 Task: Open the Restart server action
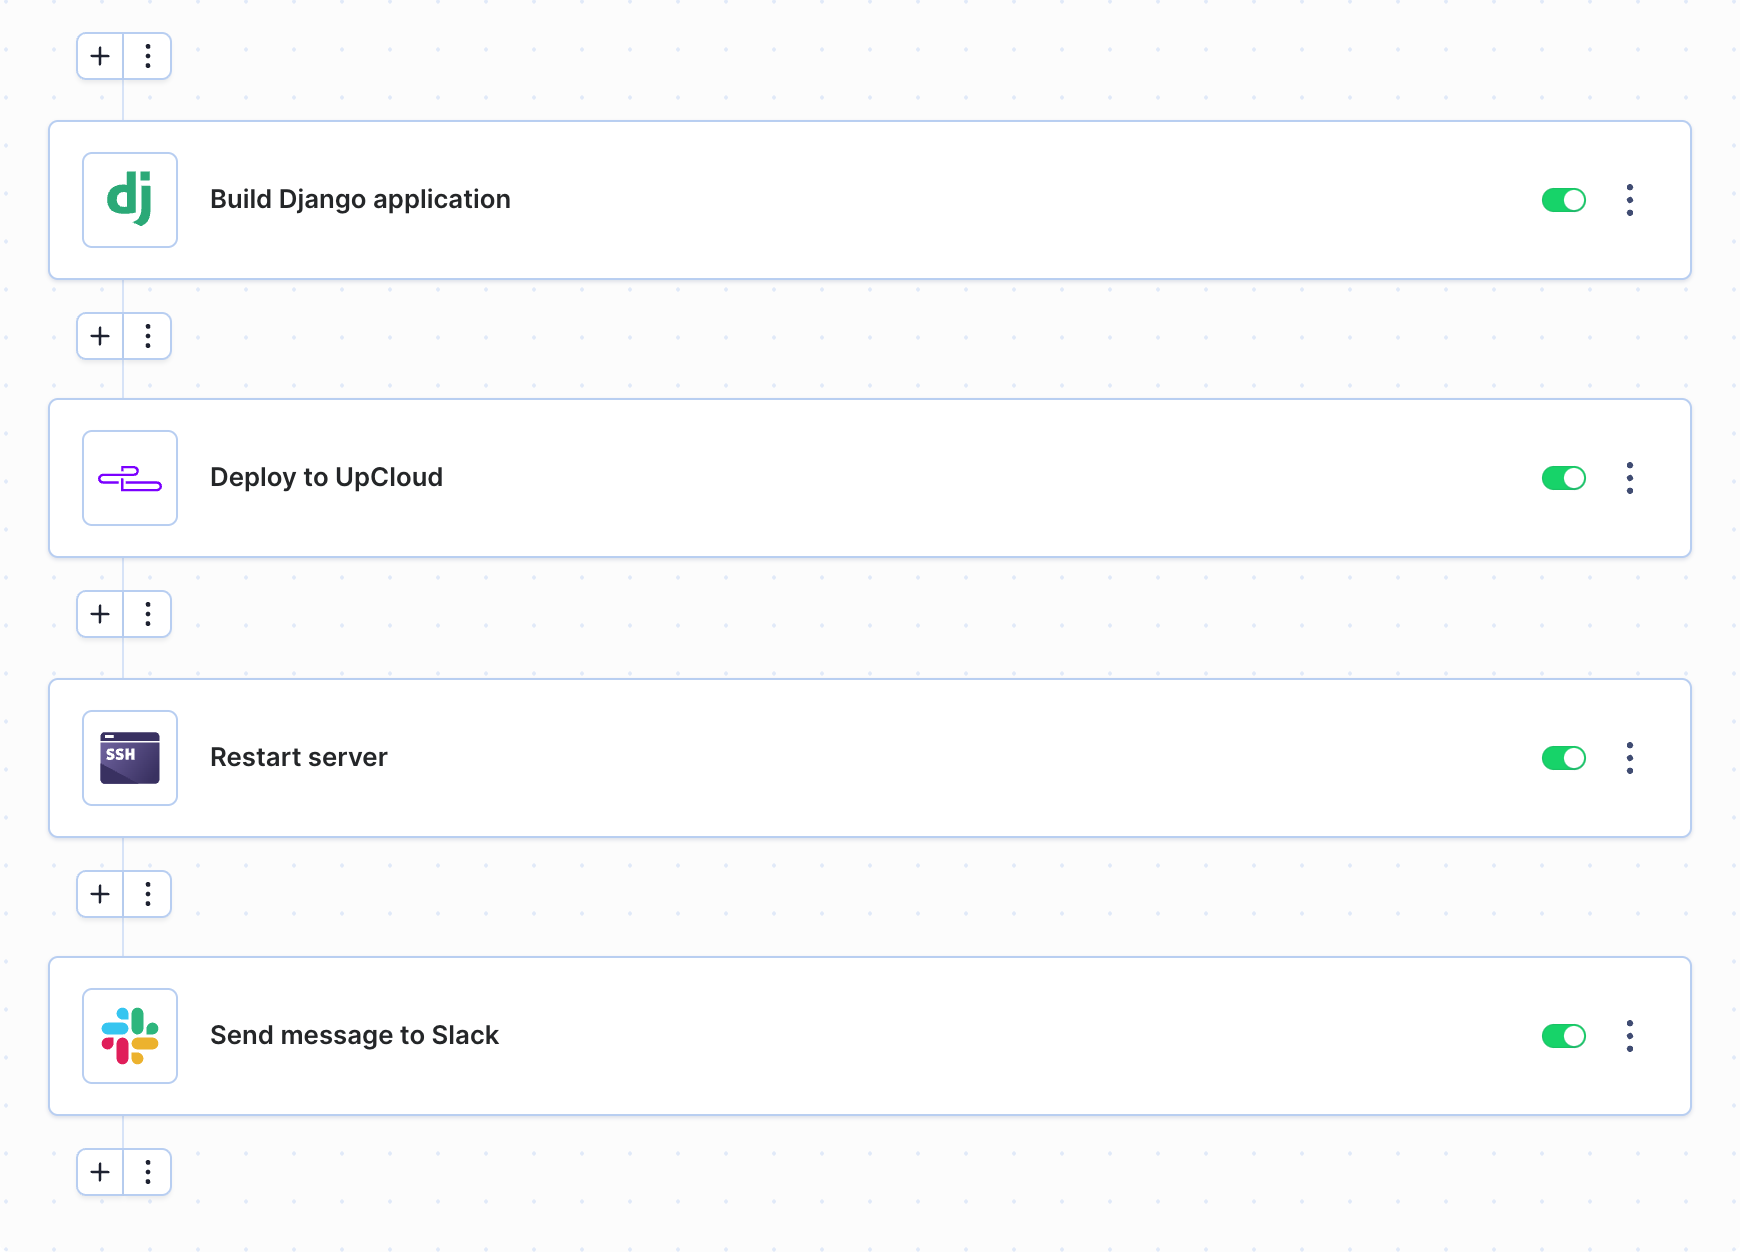[870, 758]
